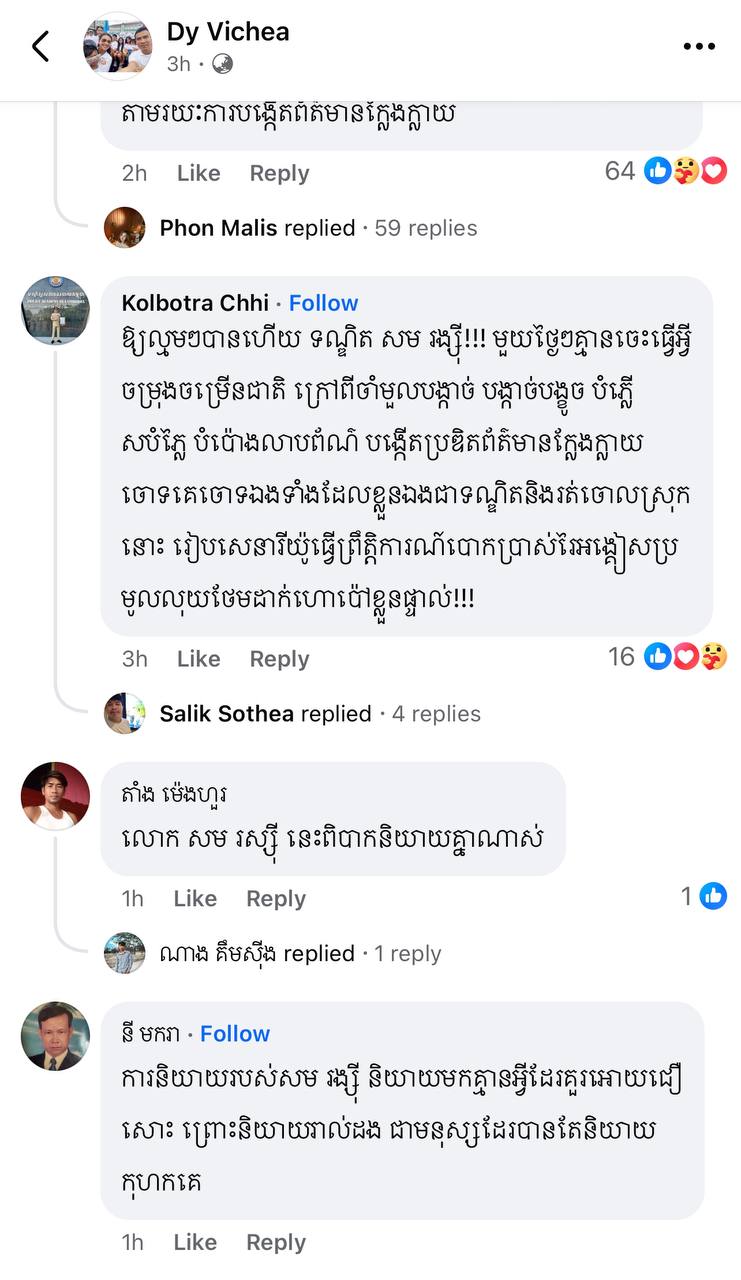Viewport: 741px width, 1280px height.
Task: Like the comment by នី មករា
Action: pyautogui.click(x=195, y=1242)
